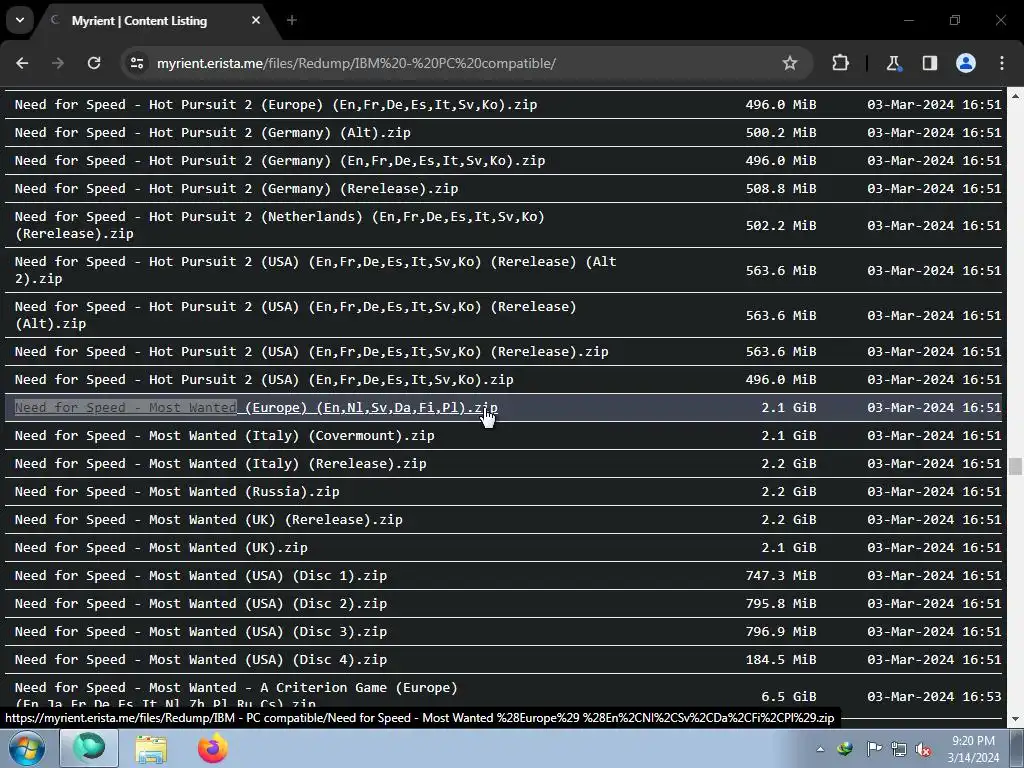1024x768 pixels.
Task: Click the Action Center flag icon
Action: click(x=874, y=749)
